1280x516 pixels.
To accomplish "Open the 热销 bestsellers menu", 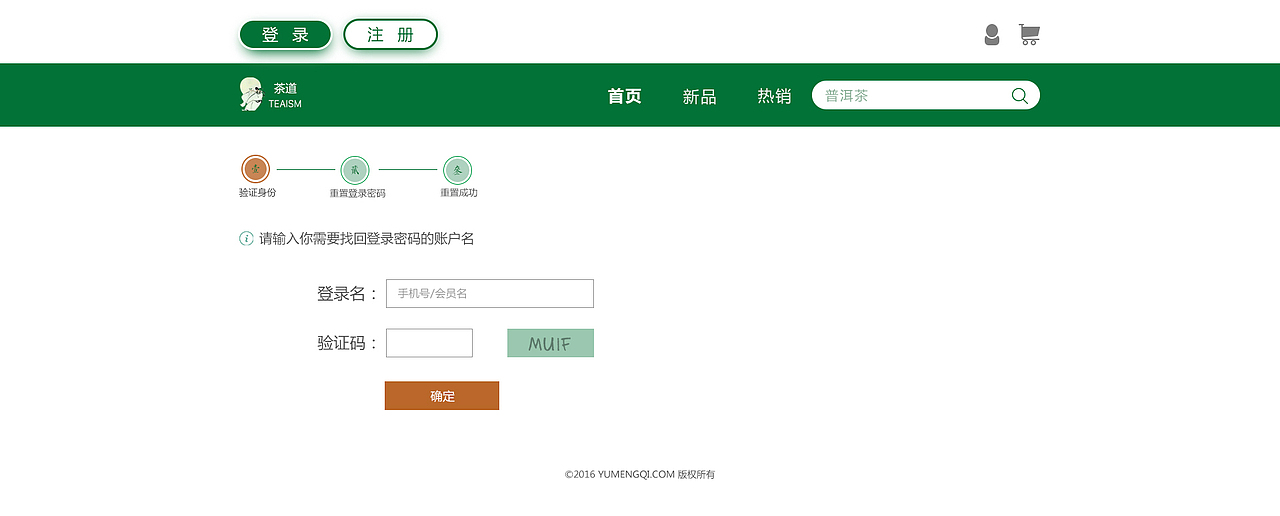I will 774,96.
